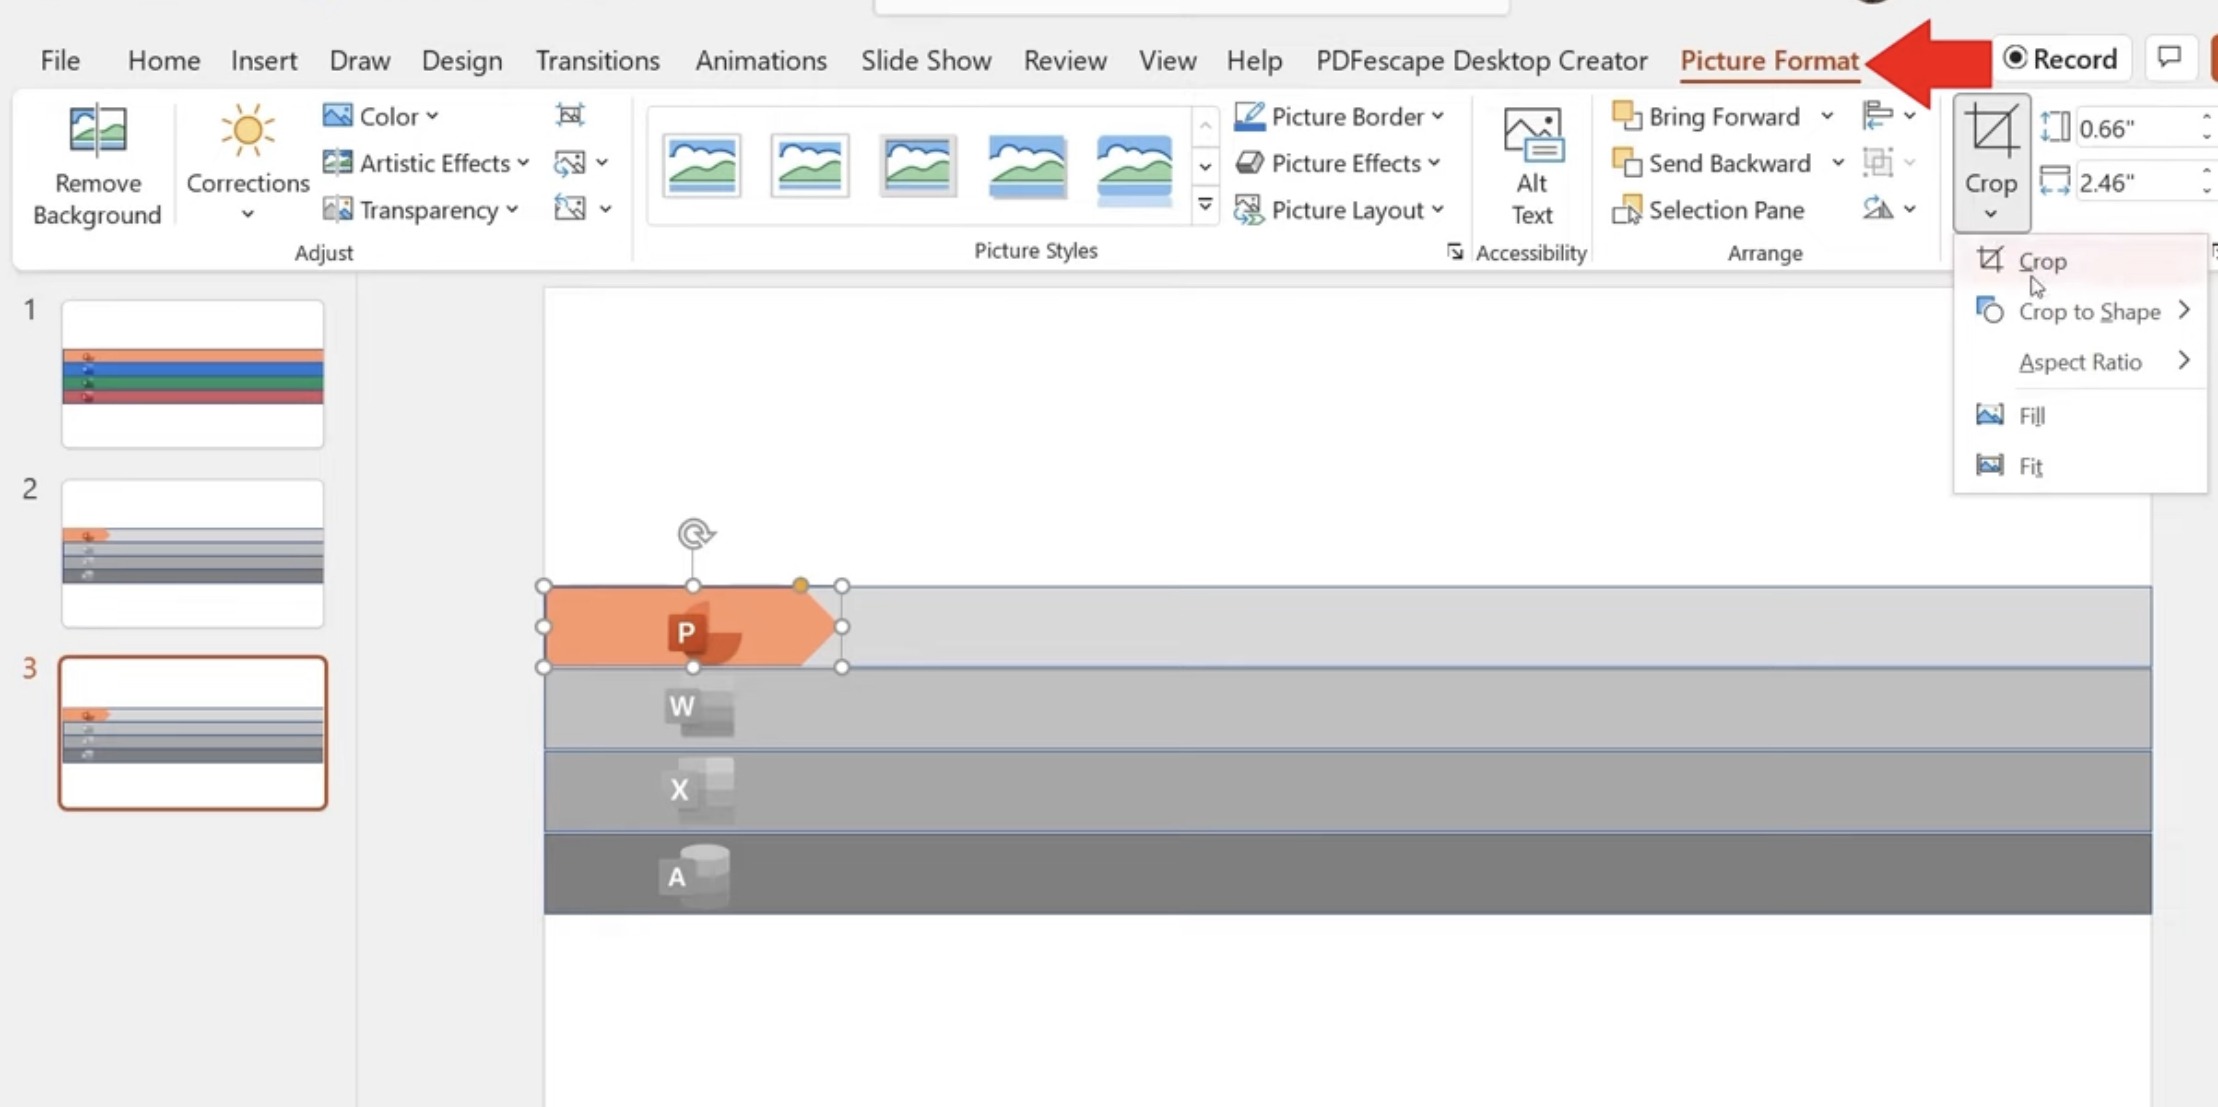2218x1107 pixels.
Task: Apply the fifth picture style thumbnail
Action: coord(1135,167)
